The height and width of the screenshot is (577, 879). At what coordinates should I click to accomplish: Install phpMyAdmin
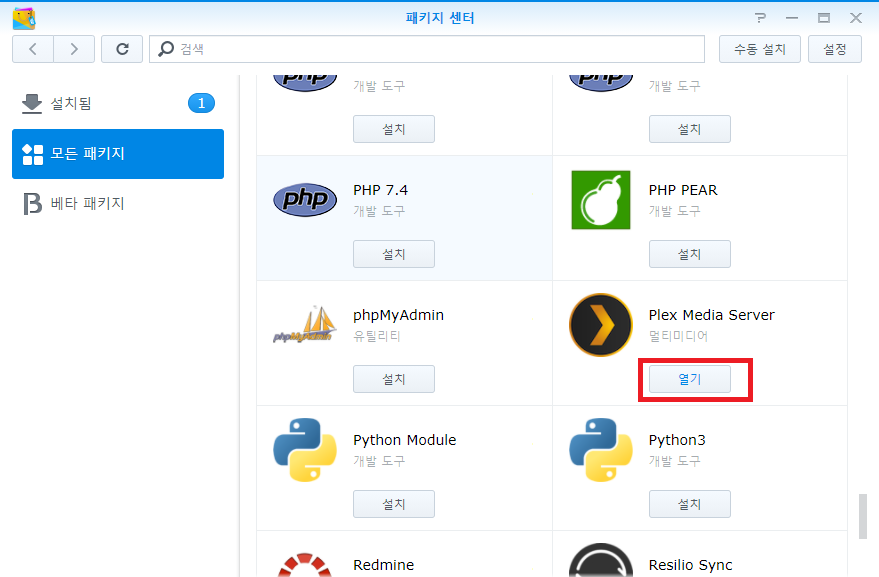point(394,379)
